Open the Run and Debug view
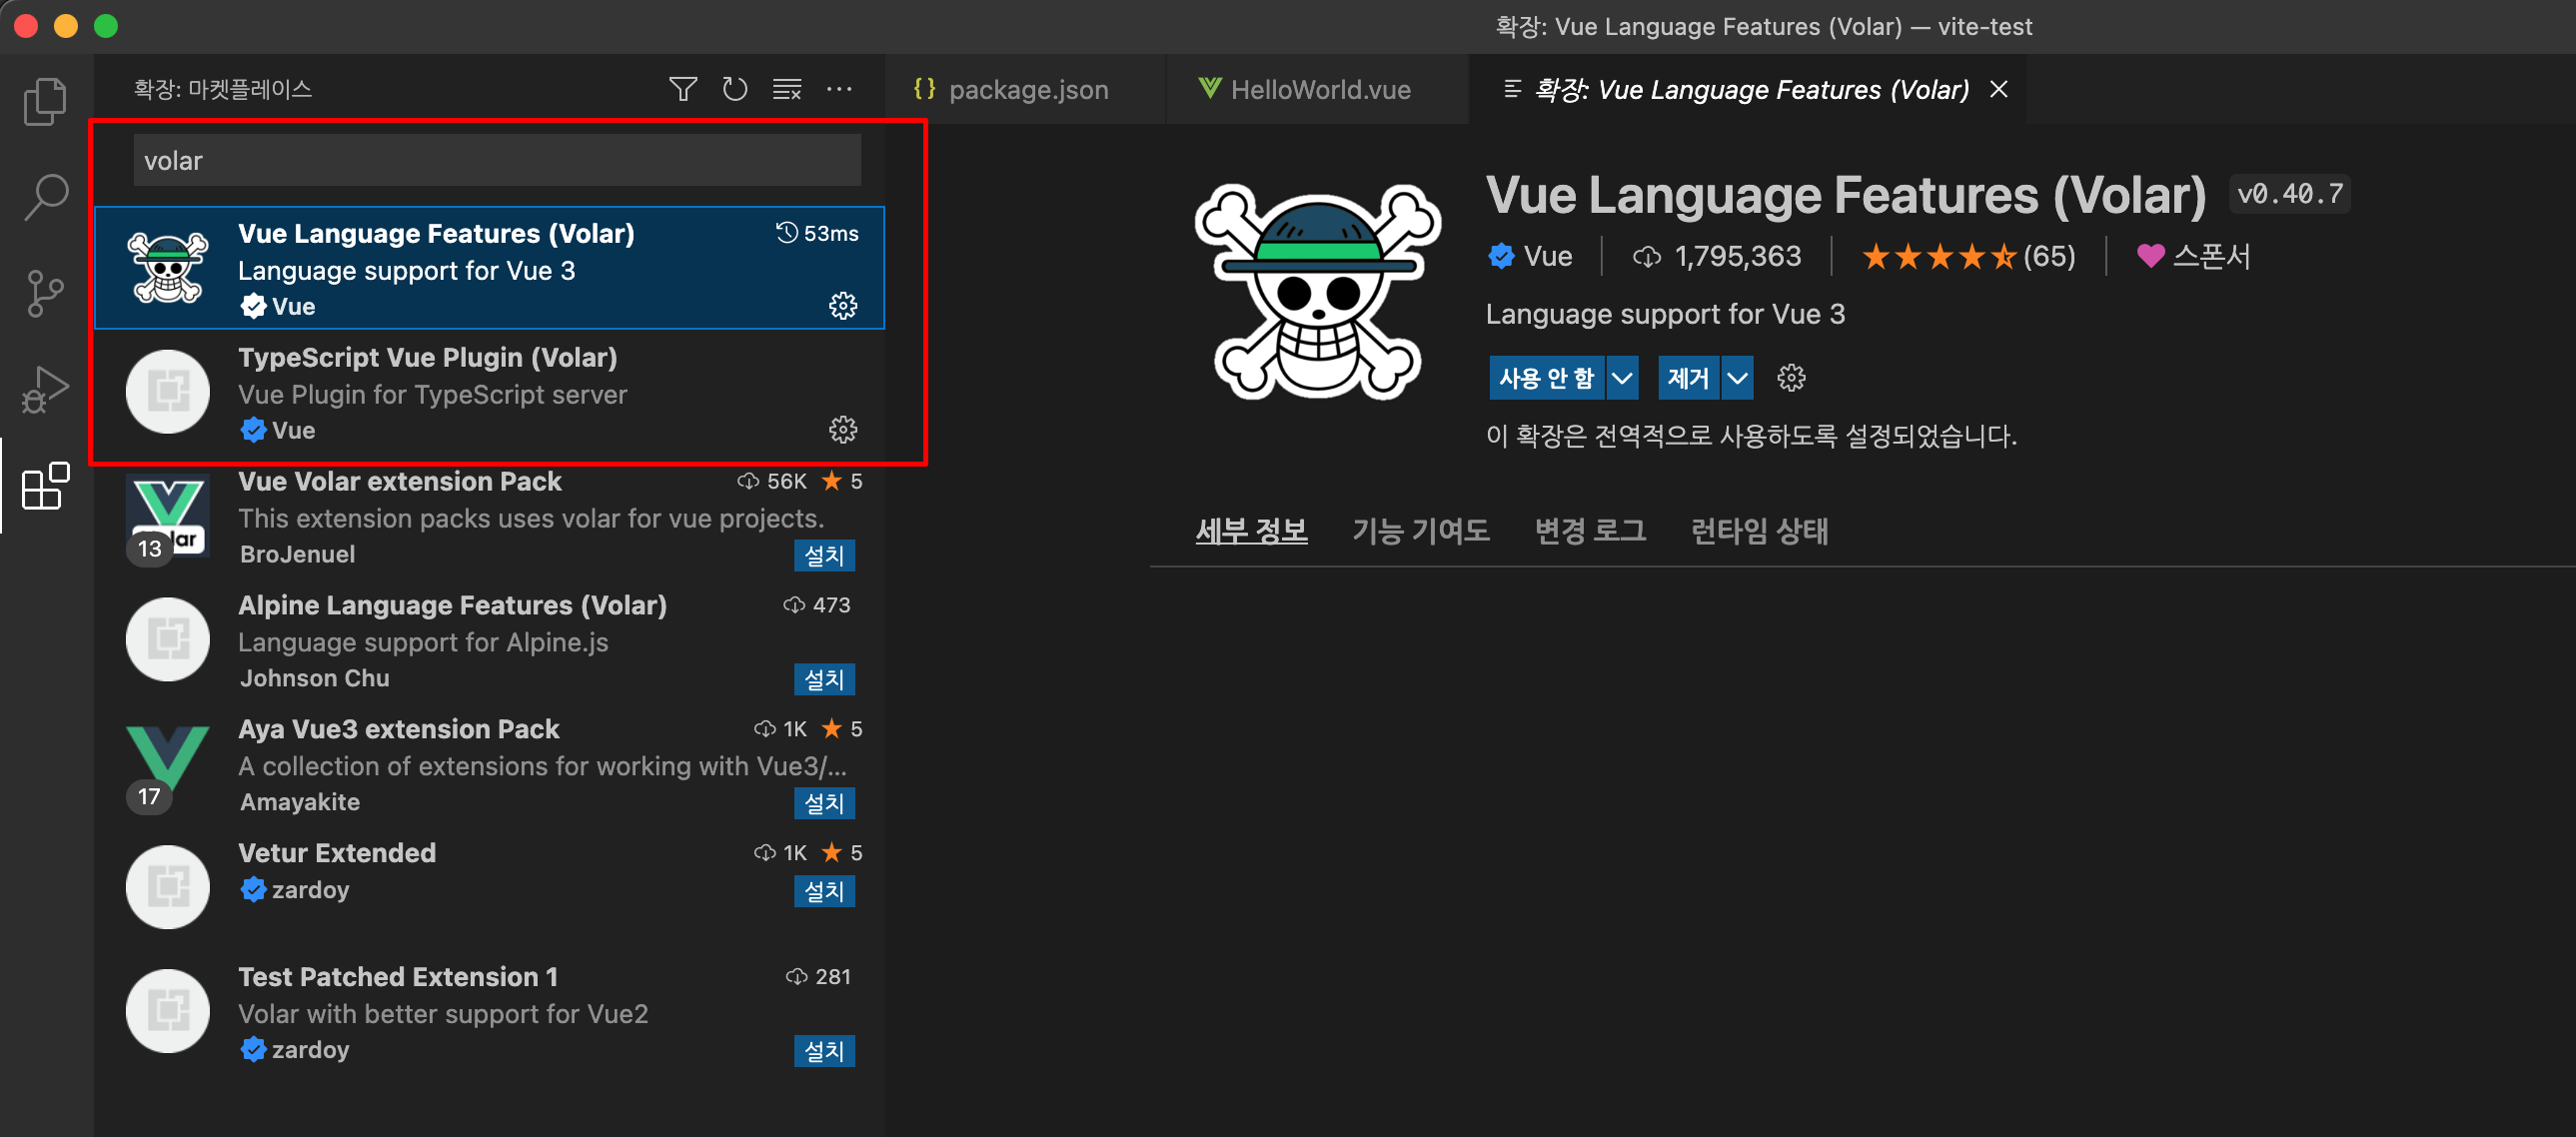This screenshot has width=2576, height=1137. click(45, 390)
